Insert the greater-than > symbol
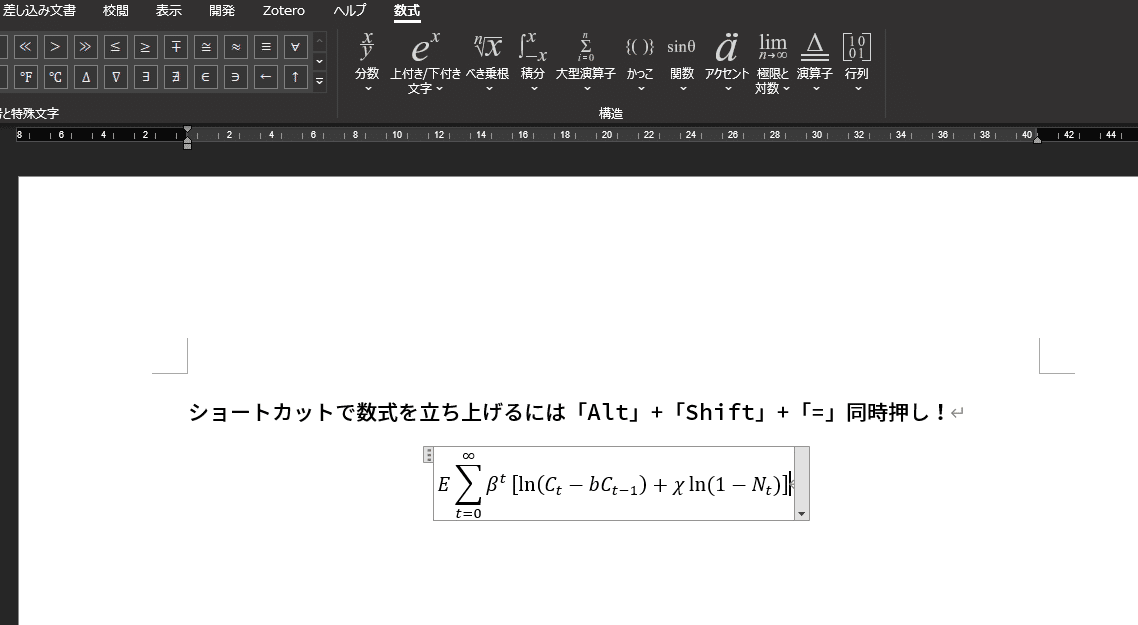Screen dimensions: 1138x625 (x=56, y=47)
